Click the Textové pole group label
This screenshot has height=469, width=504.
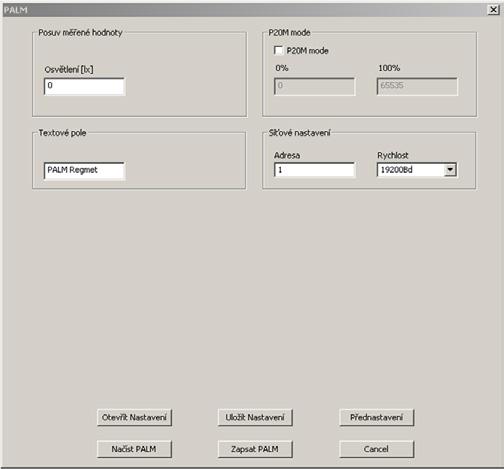pyautogui.click(x=62, y=133)
